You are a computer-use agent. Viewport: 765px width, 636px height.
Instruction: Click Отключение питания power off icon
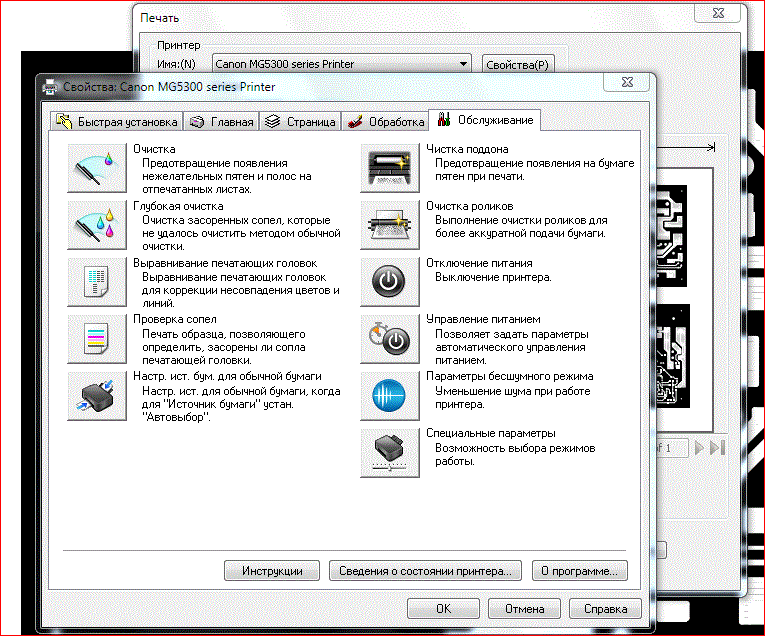tap(390, 282)
